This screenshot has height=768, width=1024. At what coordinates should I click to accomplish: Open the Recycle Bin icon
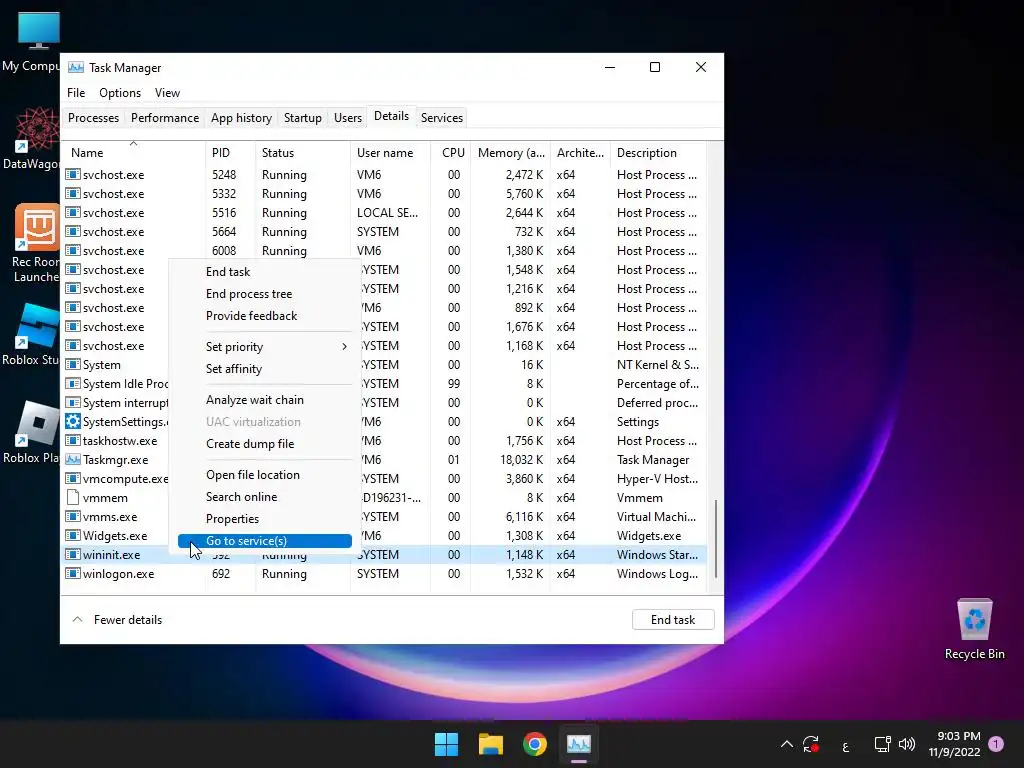tap(974, 630)
